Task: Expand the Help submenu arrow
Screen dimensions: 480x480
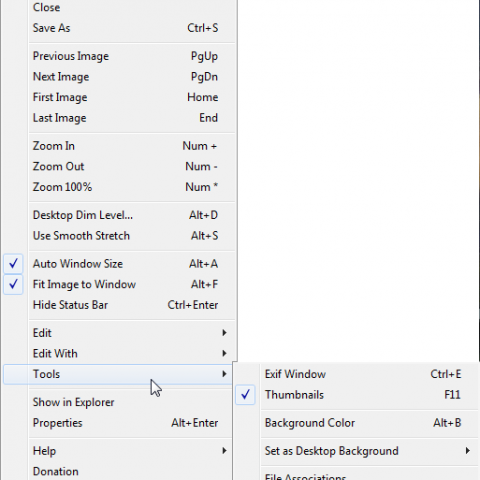Action: pyautogui.click(x=224, y=451)
